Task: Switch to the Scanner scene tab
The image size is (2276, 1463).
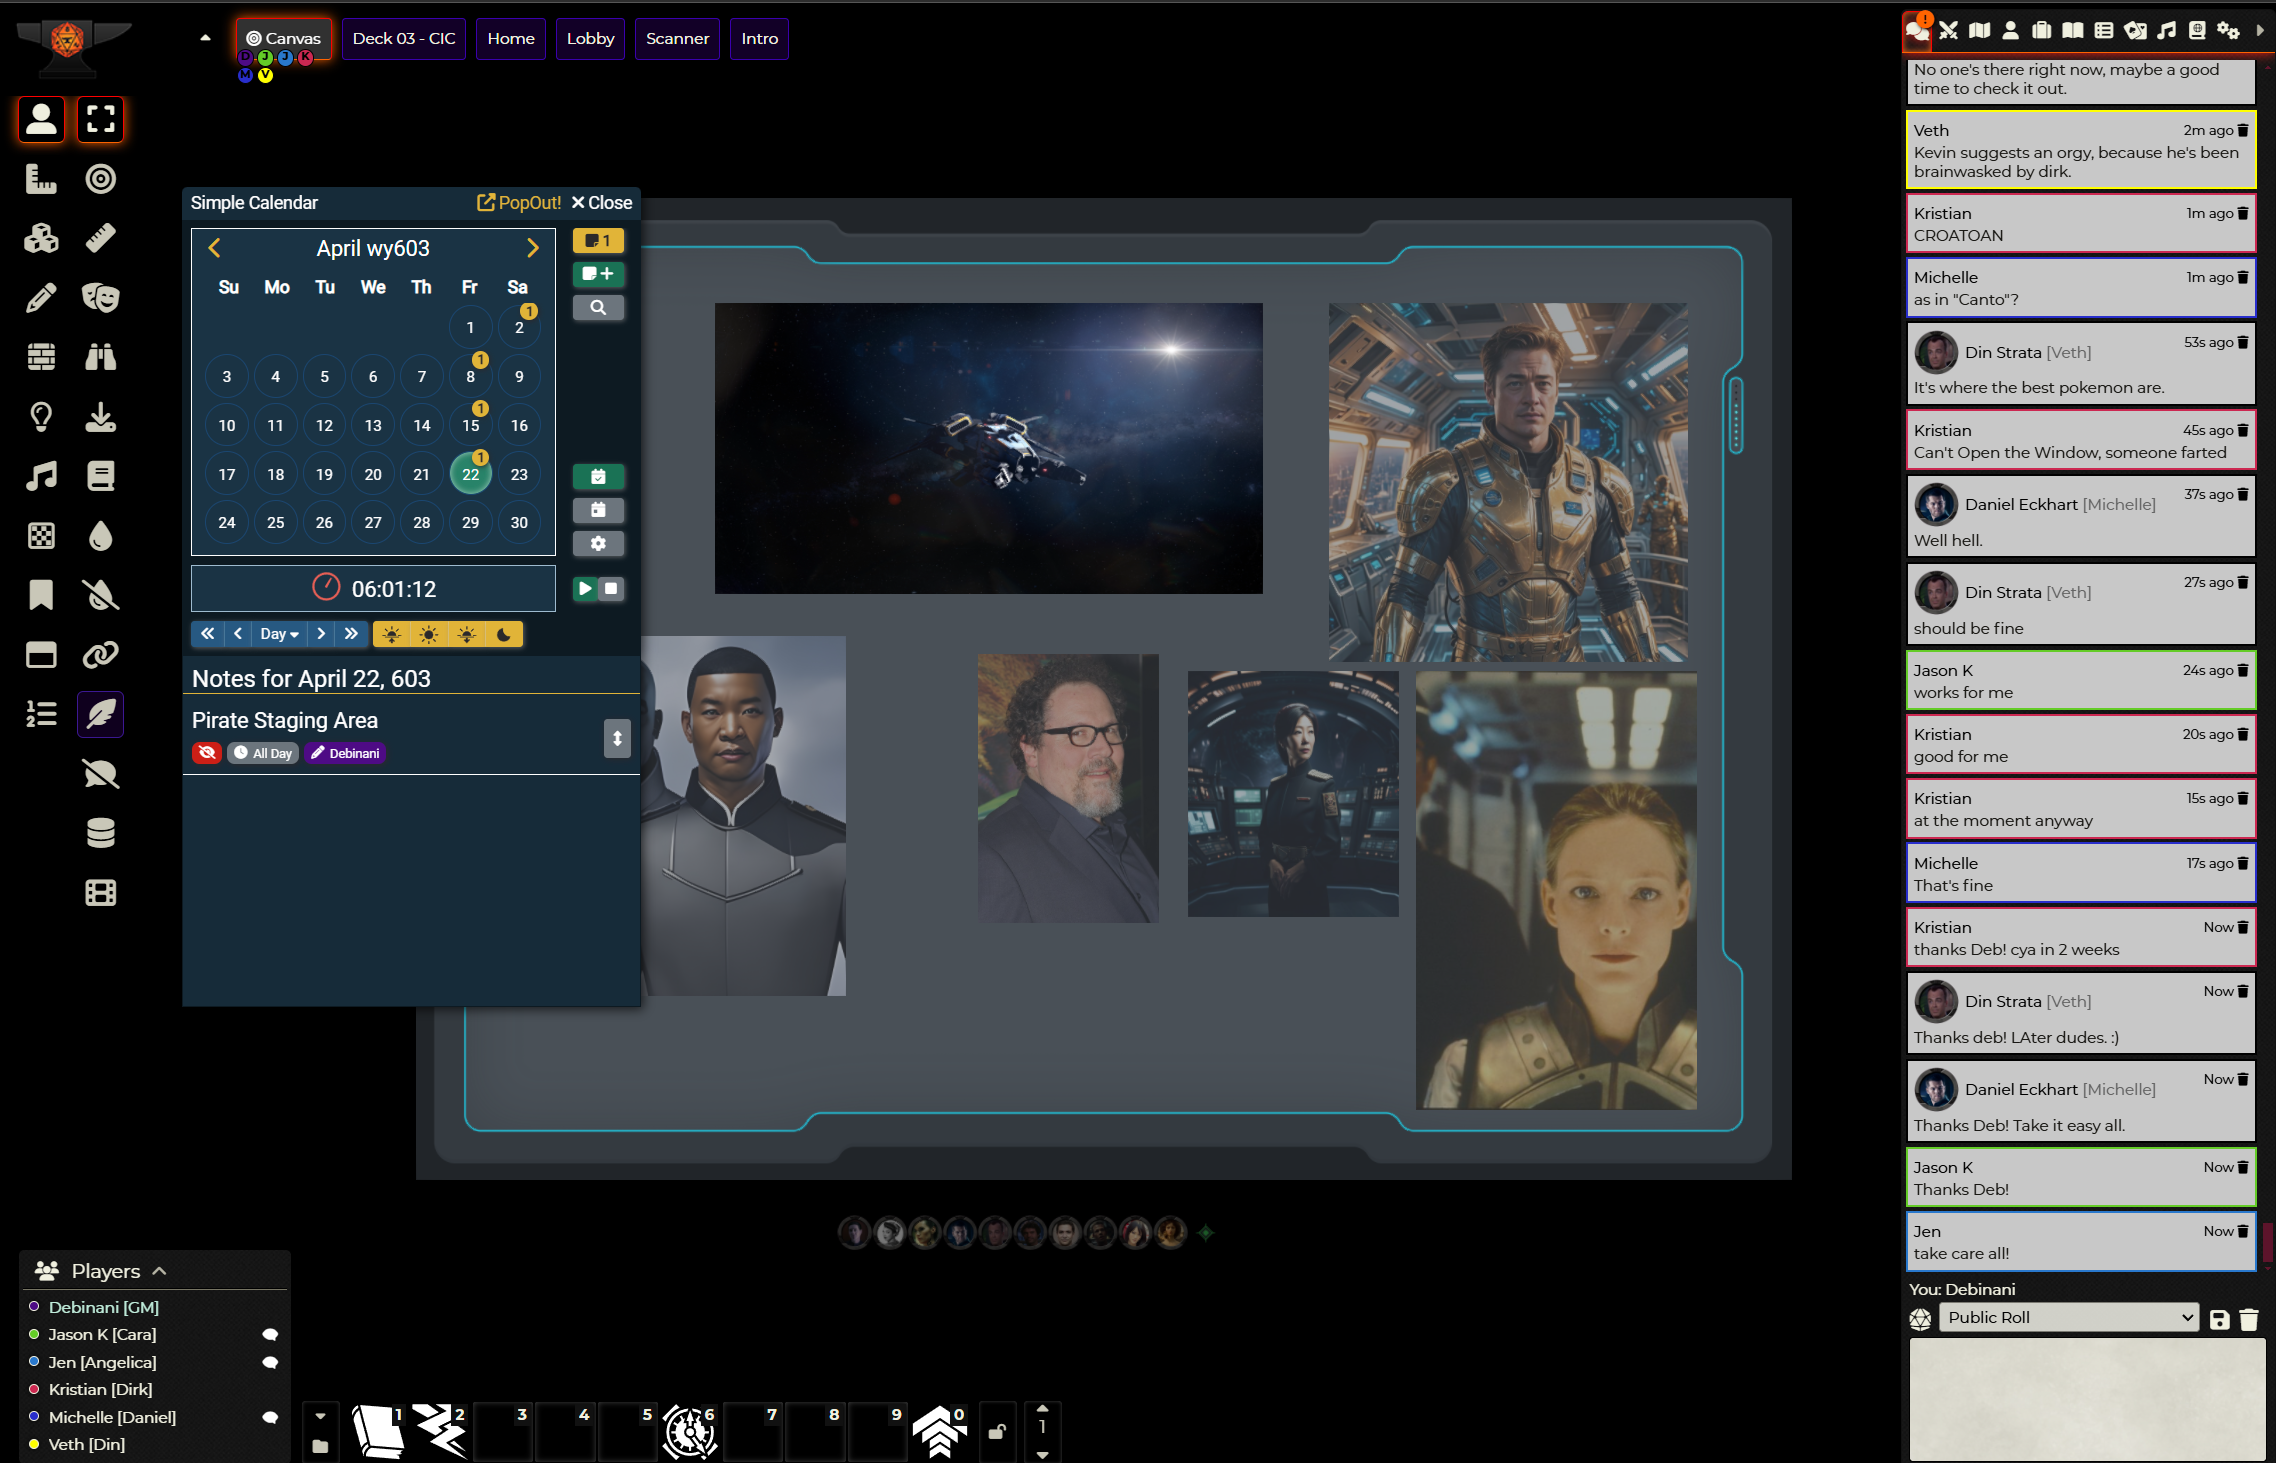Action: pos(677,39)
